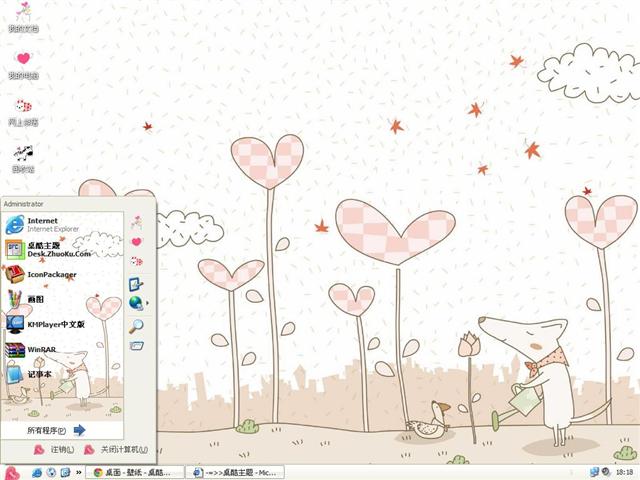Click the network tray icon
640x480 pixels.
pyautogui.click(x=595, y=473)
